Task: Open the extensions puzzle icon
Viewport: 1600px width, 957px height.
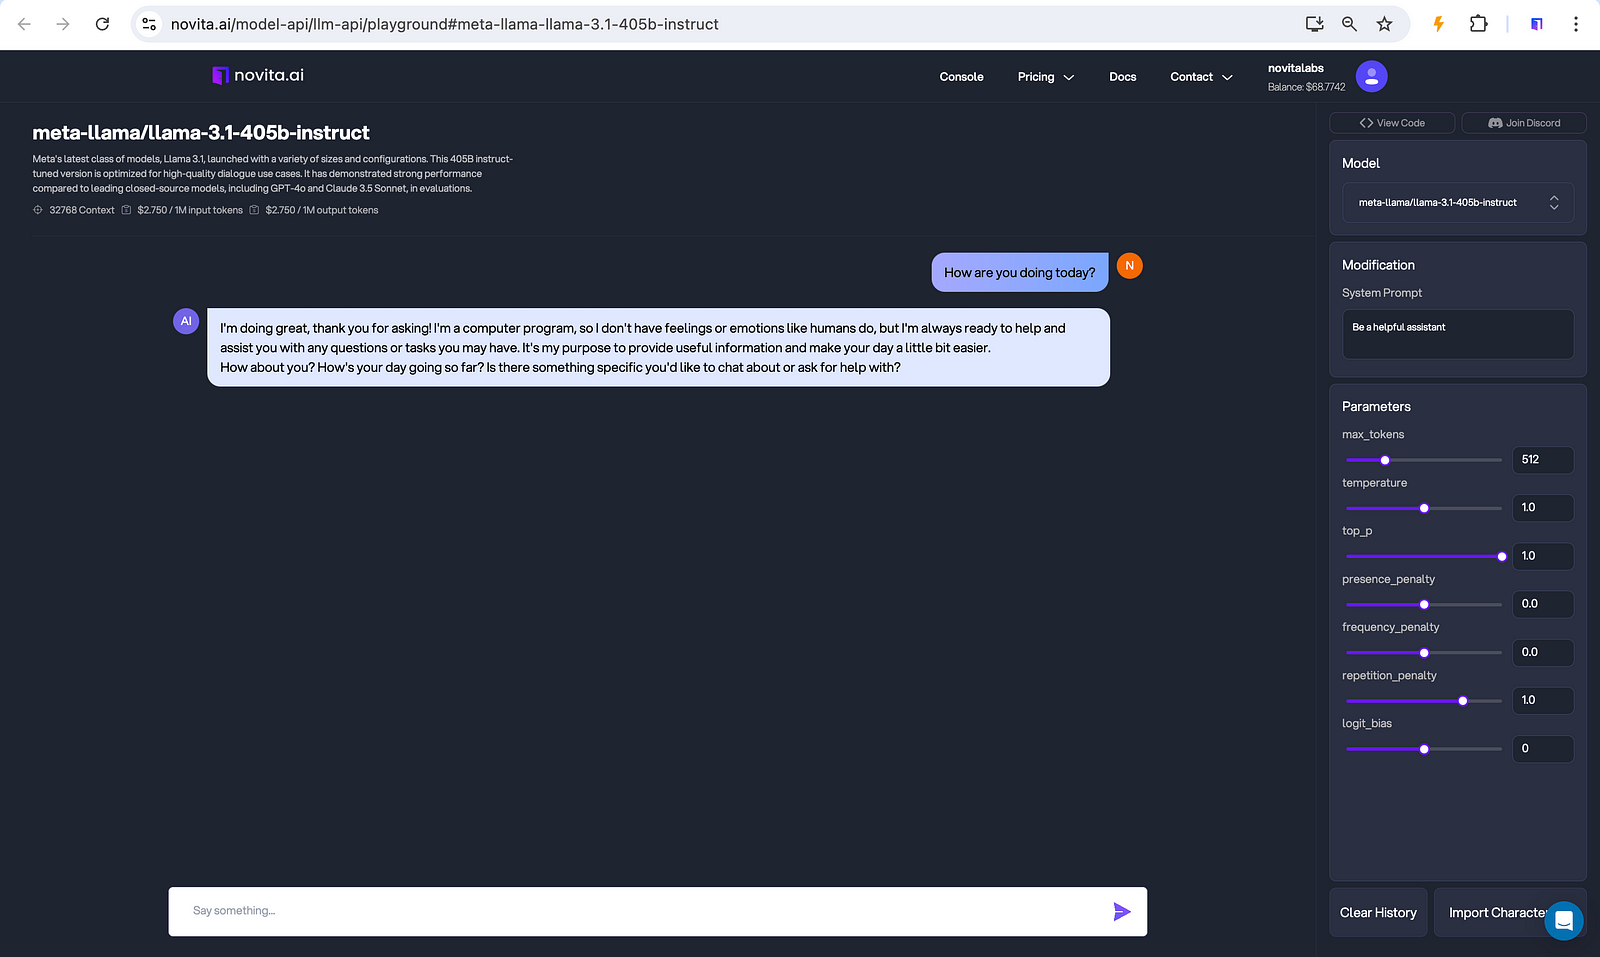Action: pyautogui.click(x=1478, y=24)
